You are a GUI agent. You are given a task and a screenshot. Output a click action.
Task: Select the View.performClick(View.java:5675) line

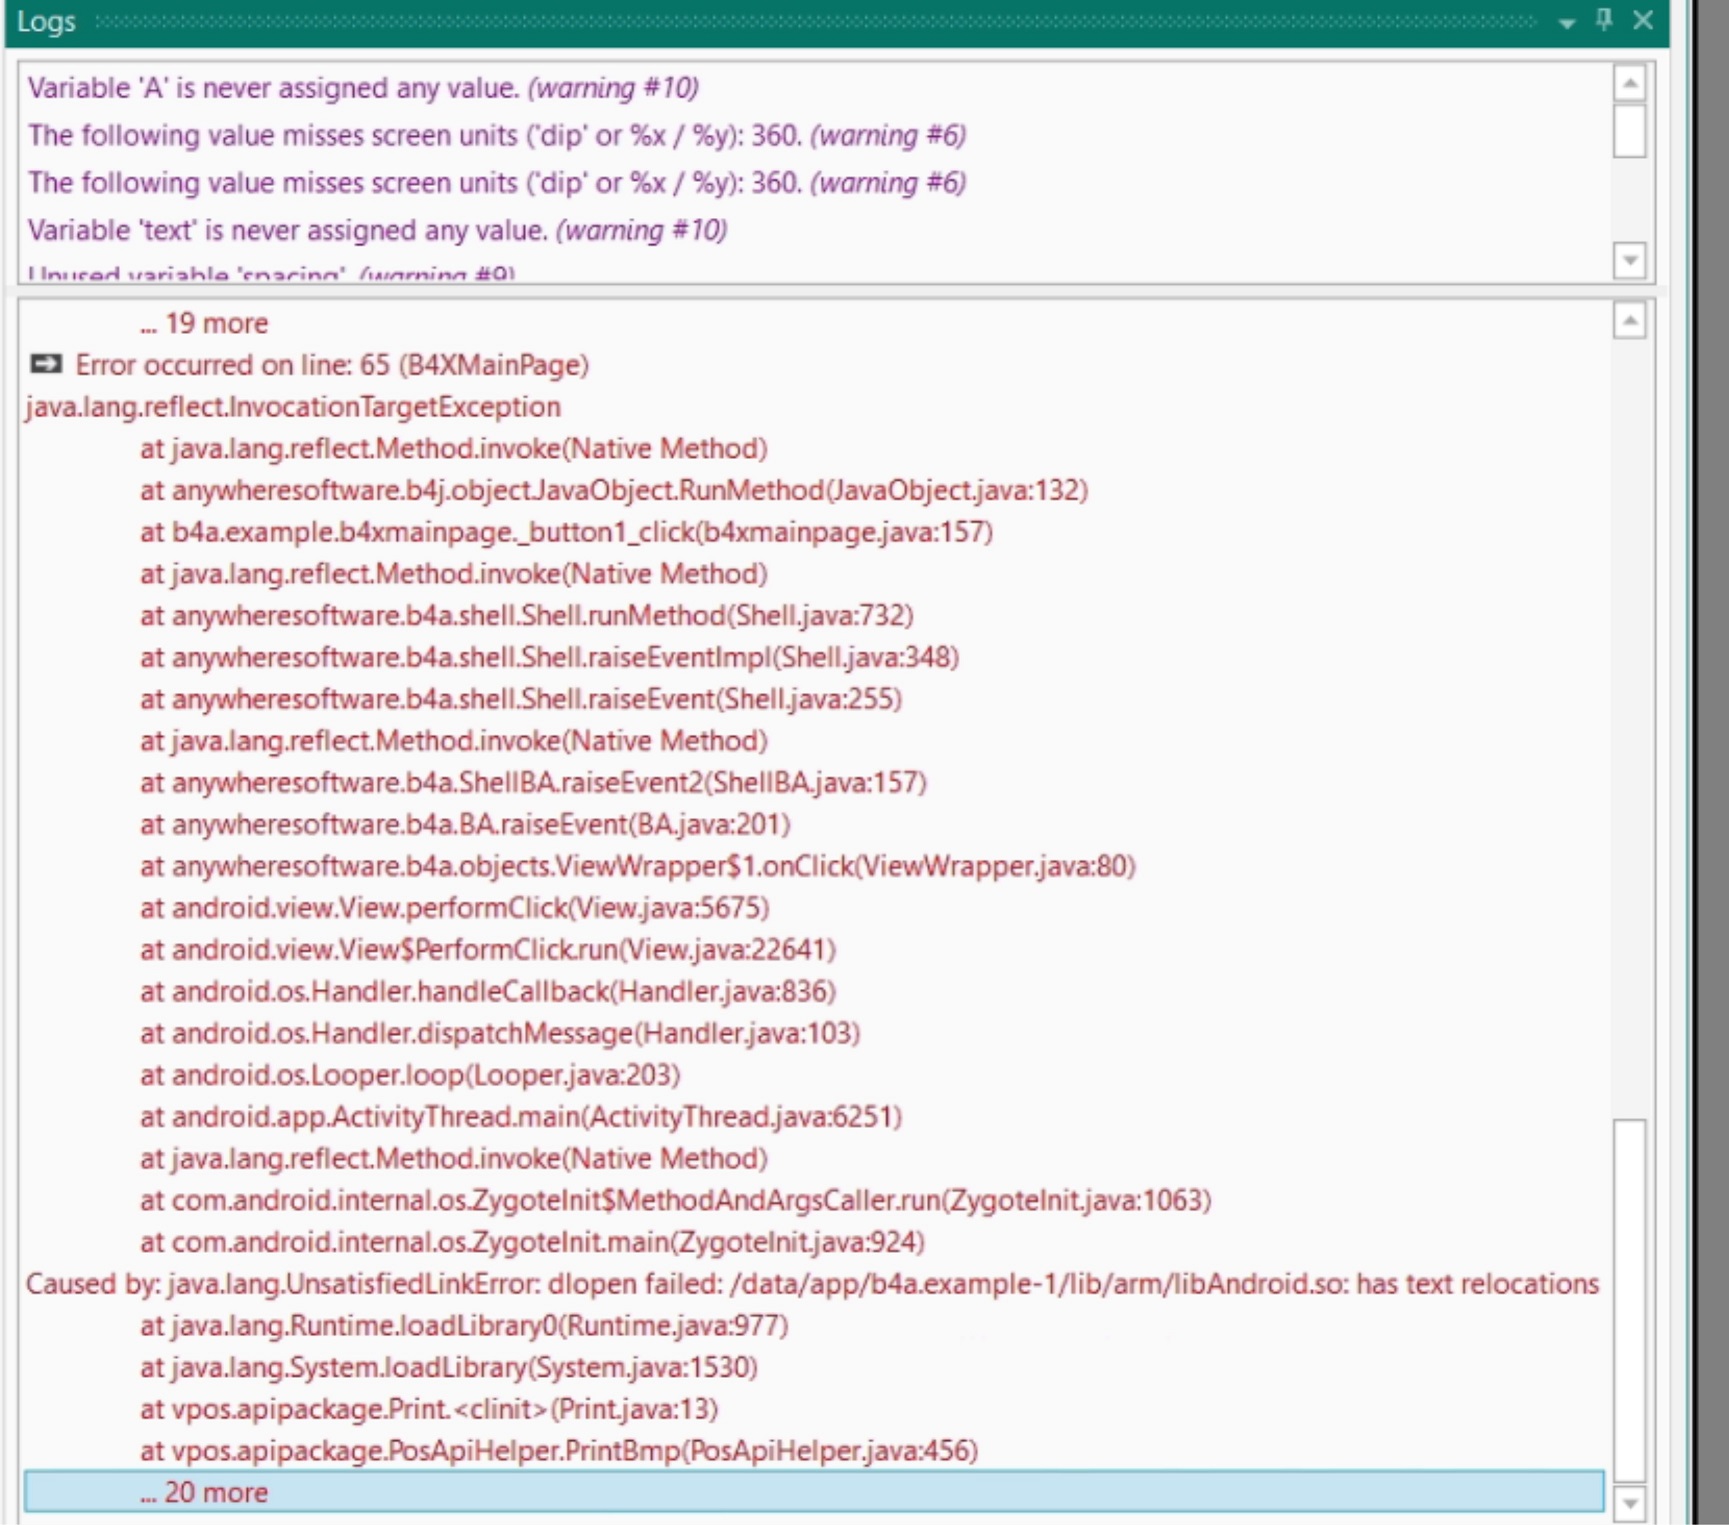[454, 908]
